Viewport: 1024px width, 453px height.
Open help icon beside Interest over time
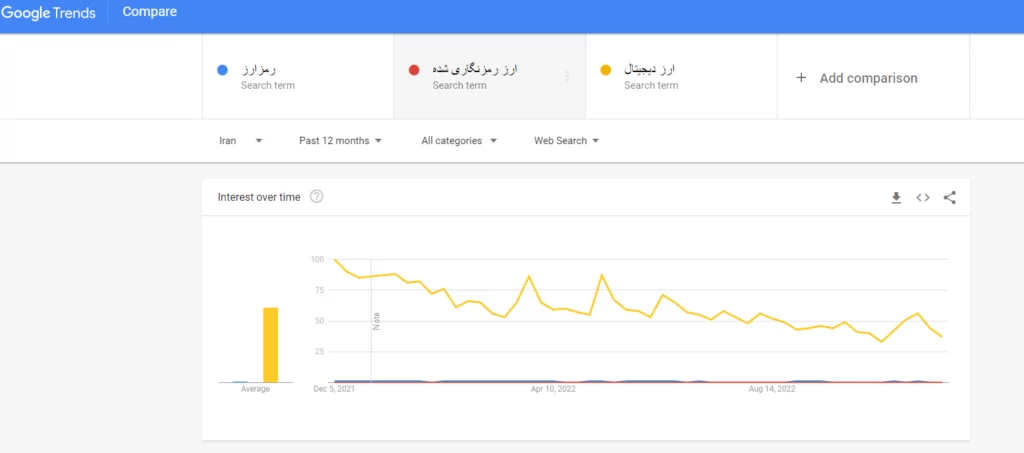(x=317, y=197)
